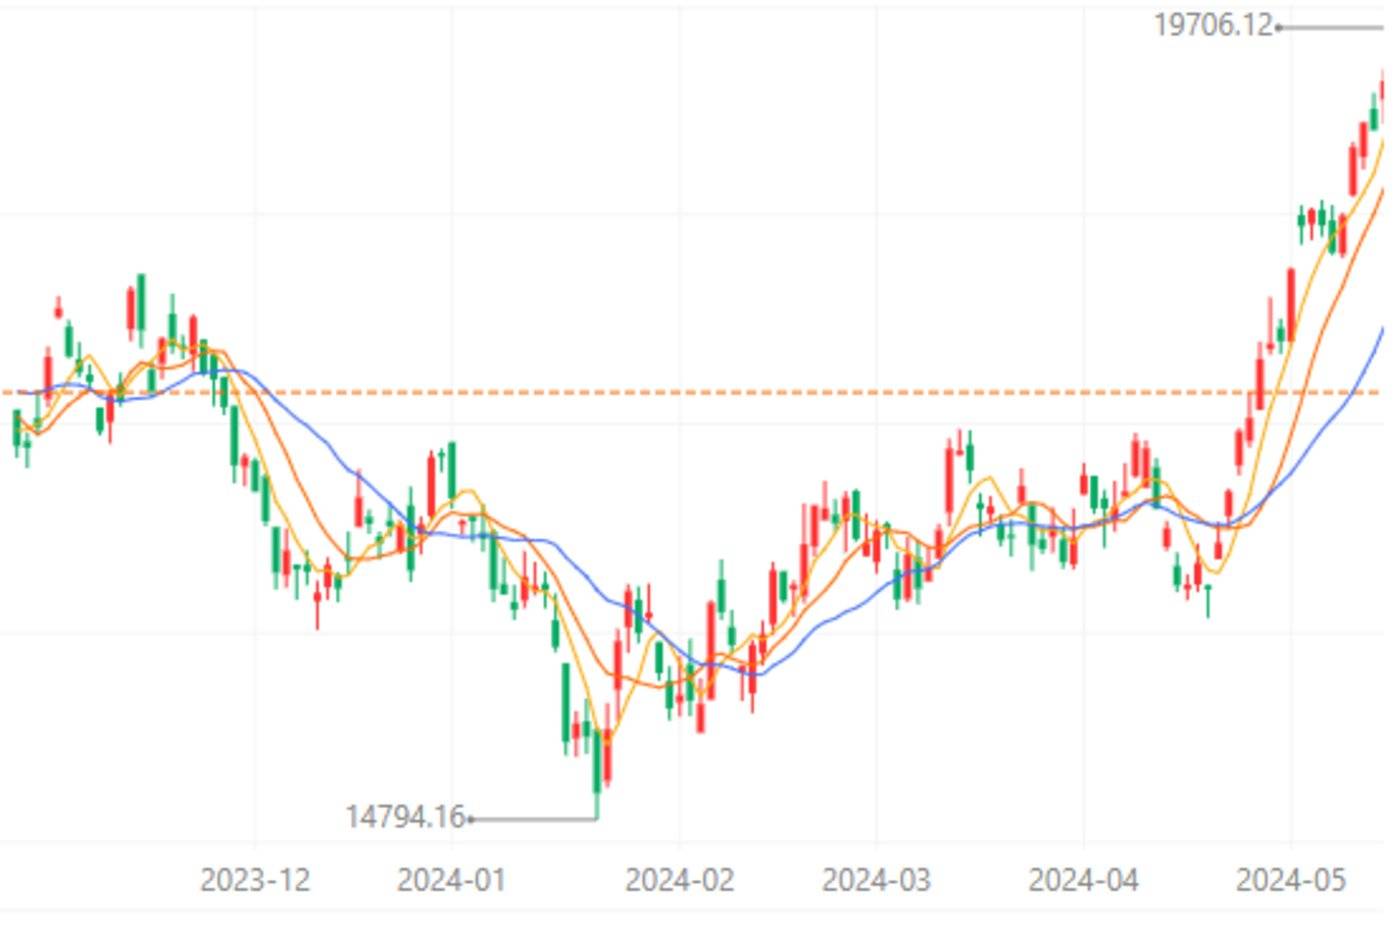Click the last candlestick at chart's right edge

point(1384,90)
